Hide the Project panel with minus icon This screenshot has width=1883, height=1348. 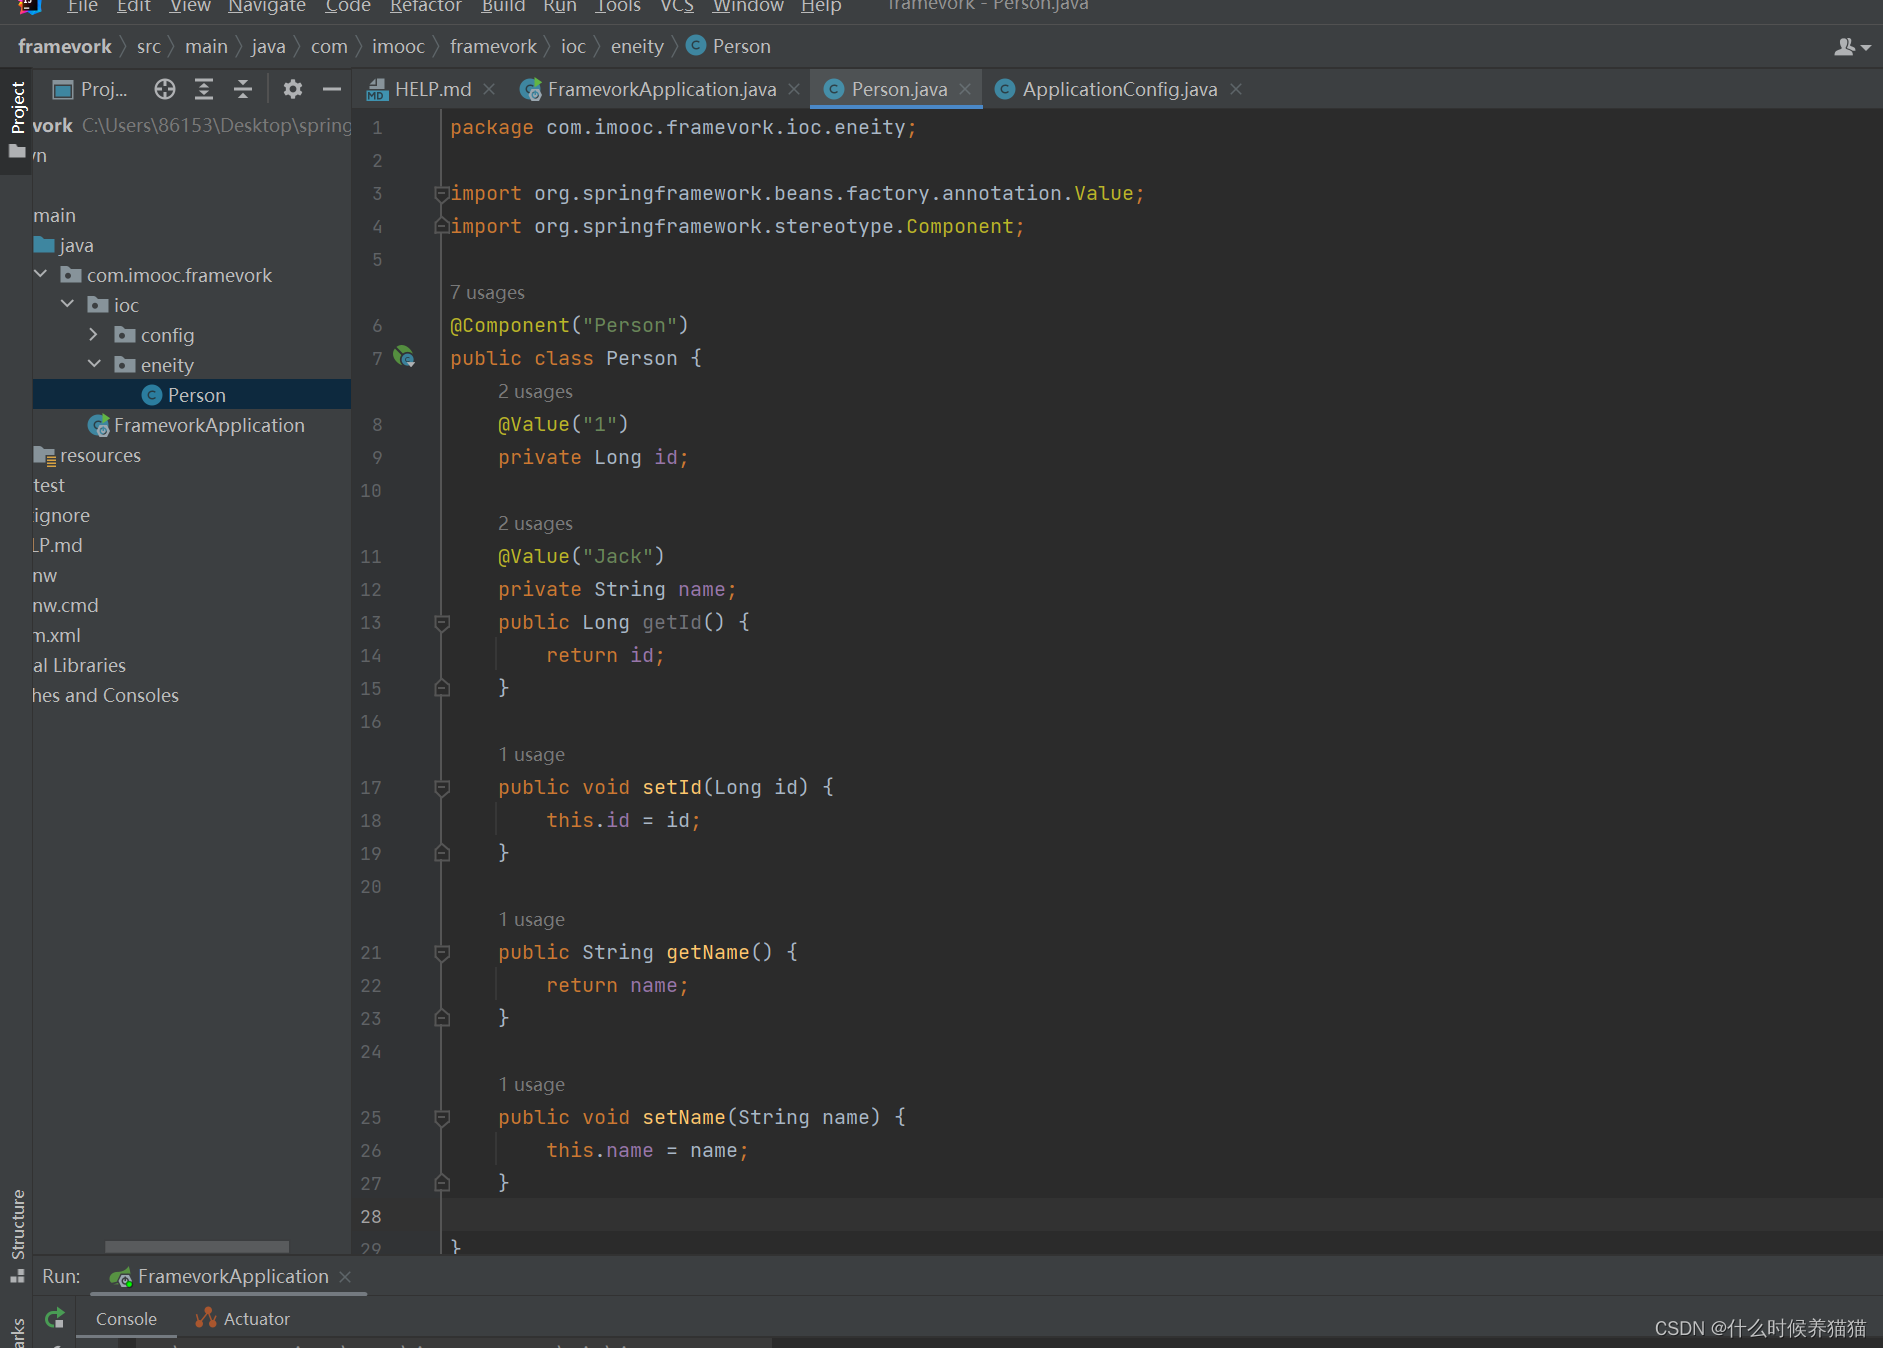(x=332, y=90)
